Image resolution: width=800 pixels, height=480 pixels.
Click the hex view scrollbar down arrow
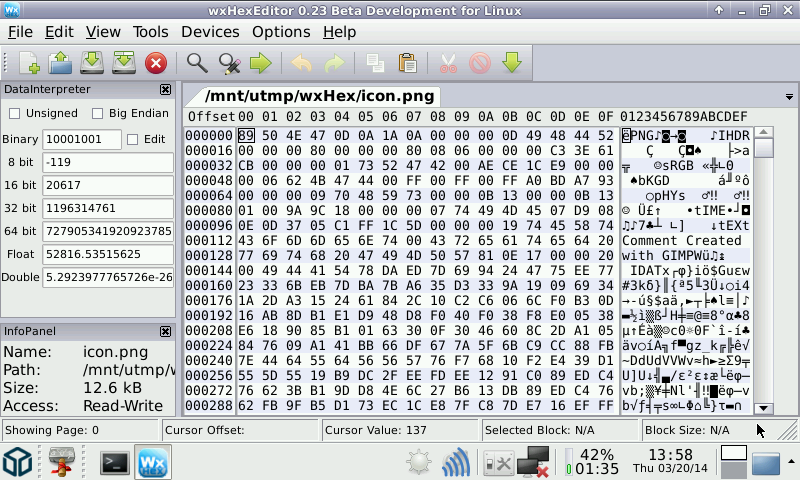(x=764, y=408)
